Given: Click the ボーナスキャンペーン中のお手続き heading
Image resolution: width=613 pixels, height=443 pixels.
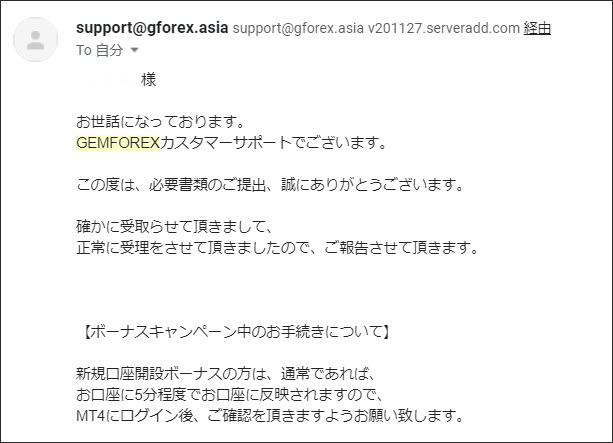Looking at the screenshot, I should coord(237,332).
